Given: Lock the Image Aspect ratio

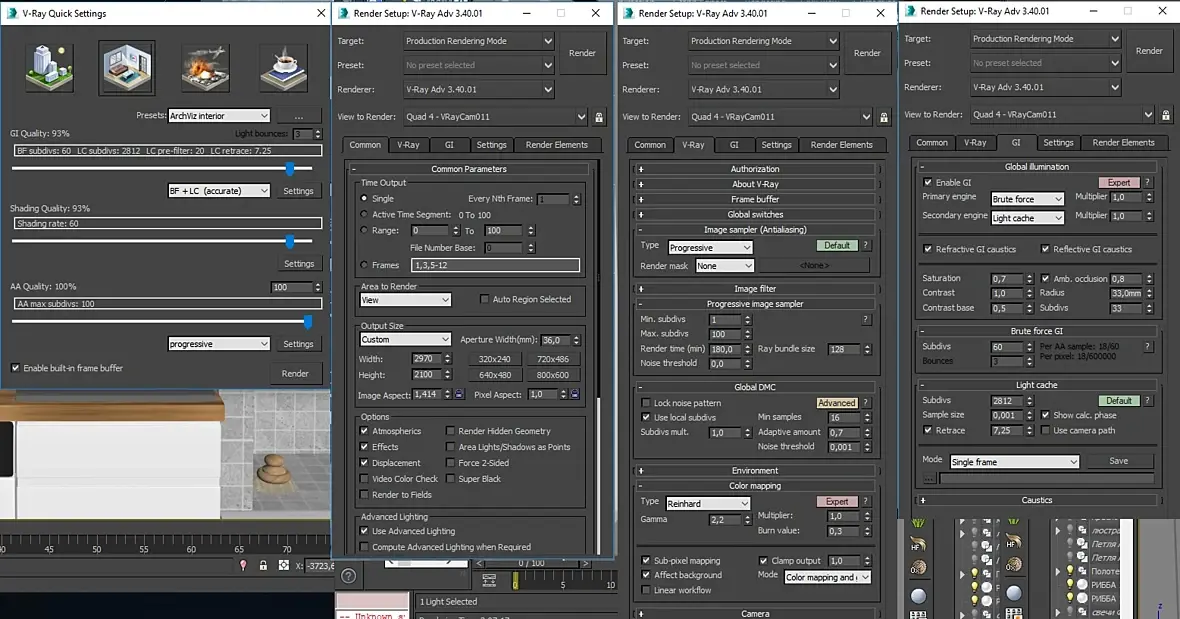Looking at the screenshot, I should (x=459, y=394).
